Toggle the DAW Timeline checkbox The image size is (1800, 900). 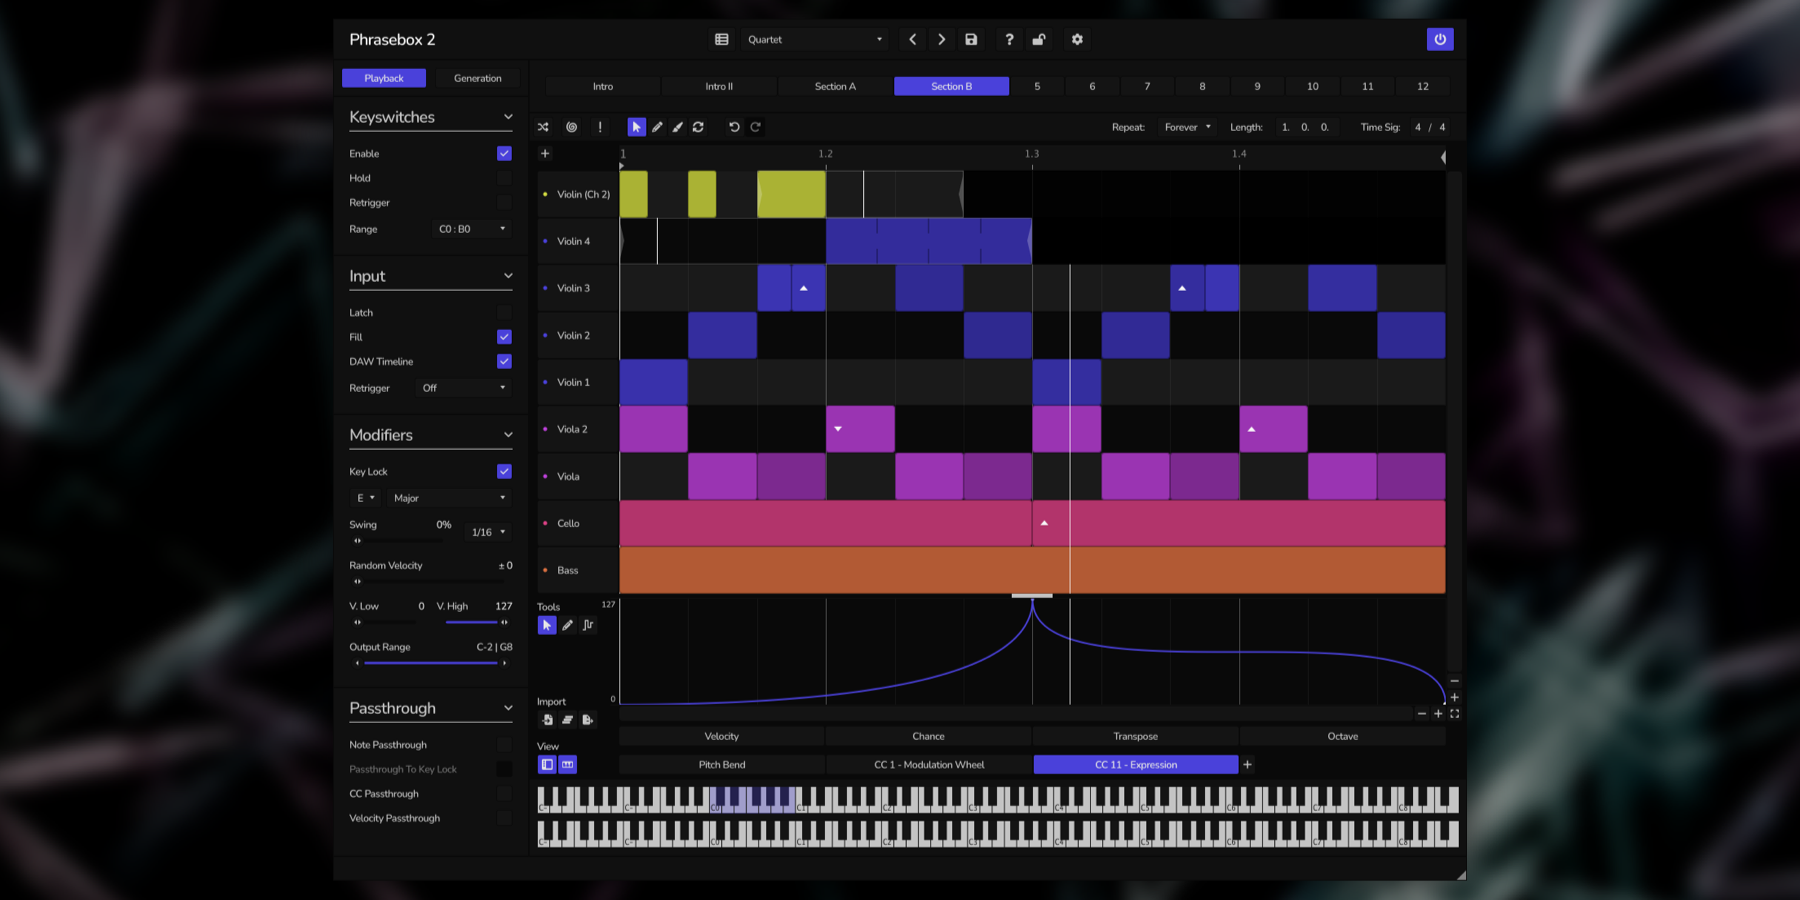504,361
